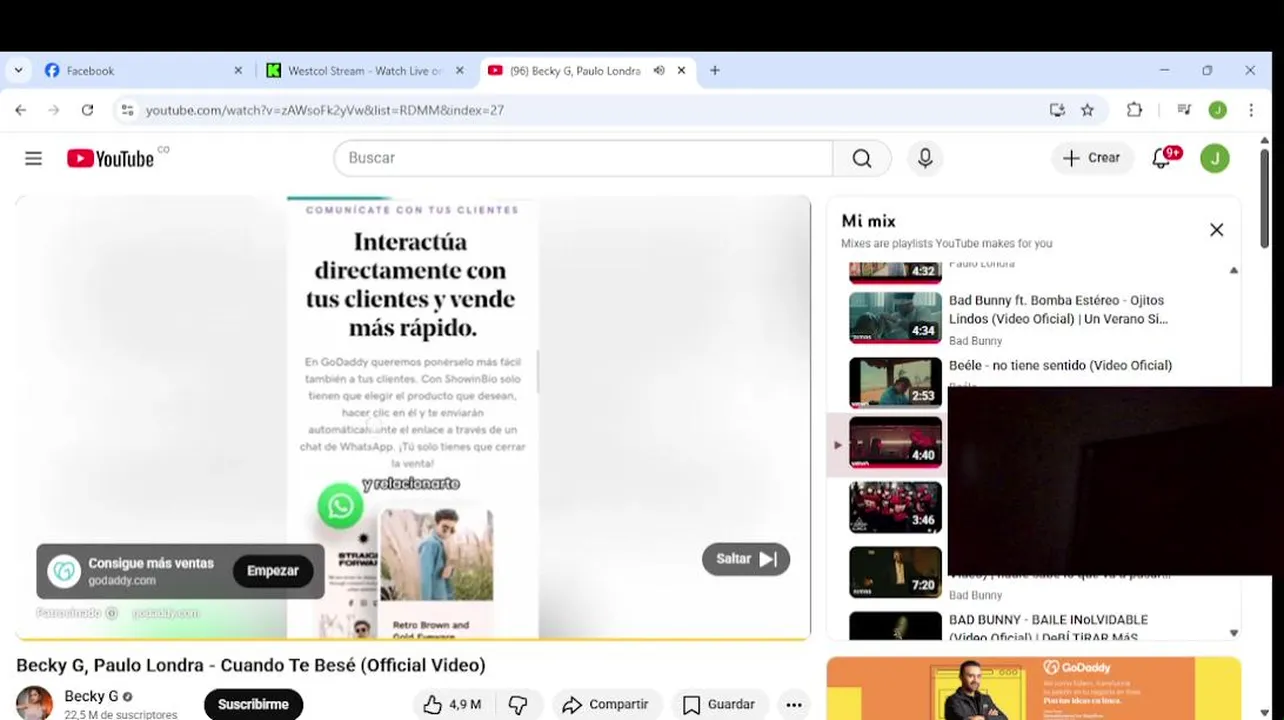Focus the Buscar search field
The width and height of the screenshot is (1284, 720).
click(x=583, y=158)
